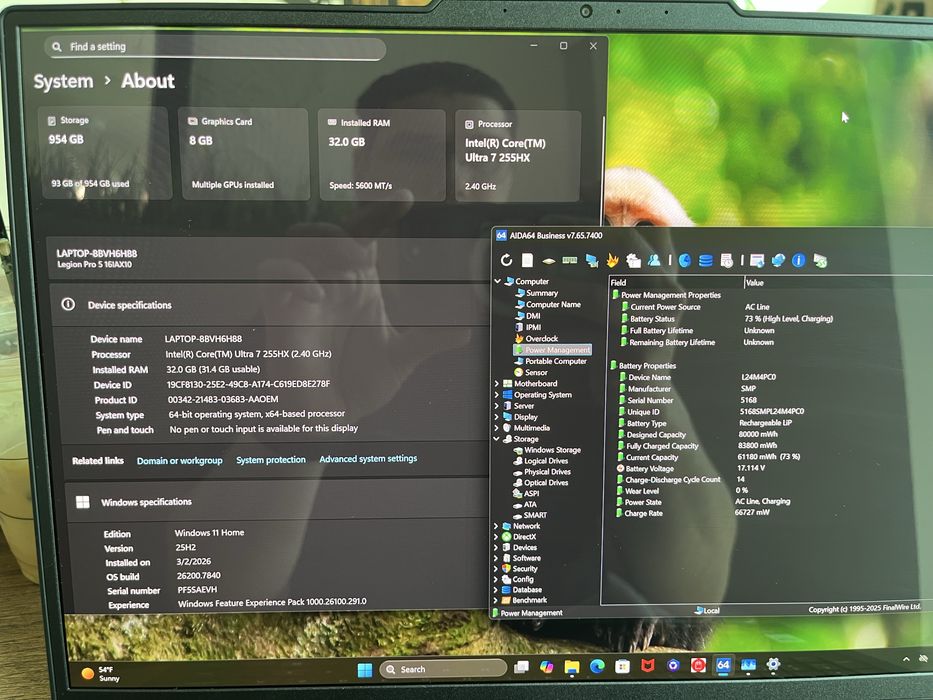Click the user silhouette icon in AIDA64 toolbar

[654, 260]
